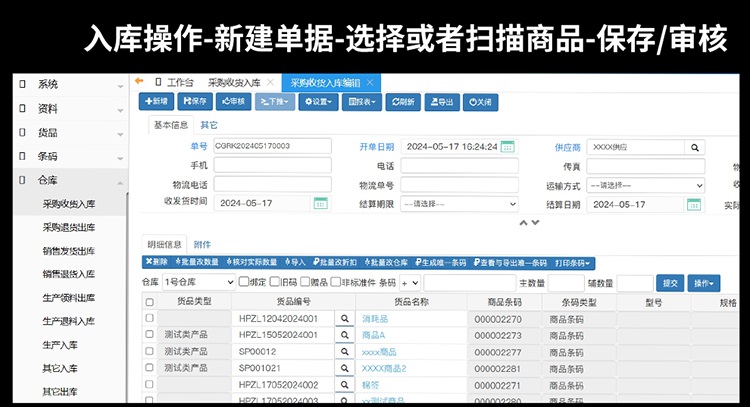
Task: Open the 消耗品 product link
Action: pyautogui.click(x=375, y=319)
